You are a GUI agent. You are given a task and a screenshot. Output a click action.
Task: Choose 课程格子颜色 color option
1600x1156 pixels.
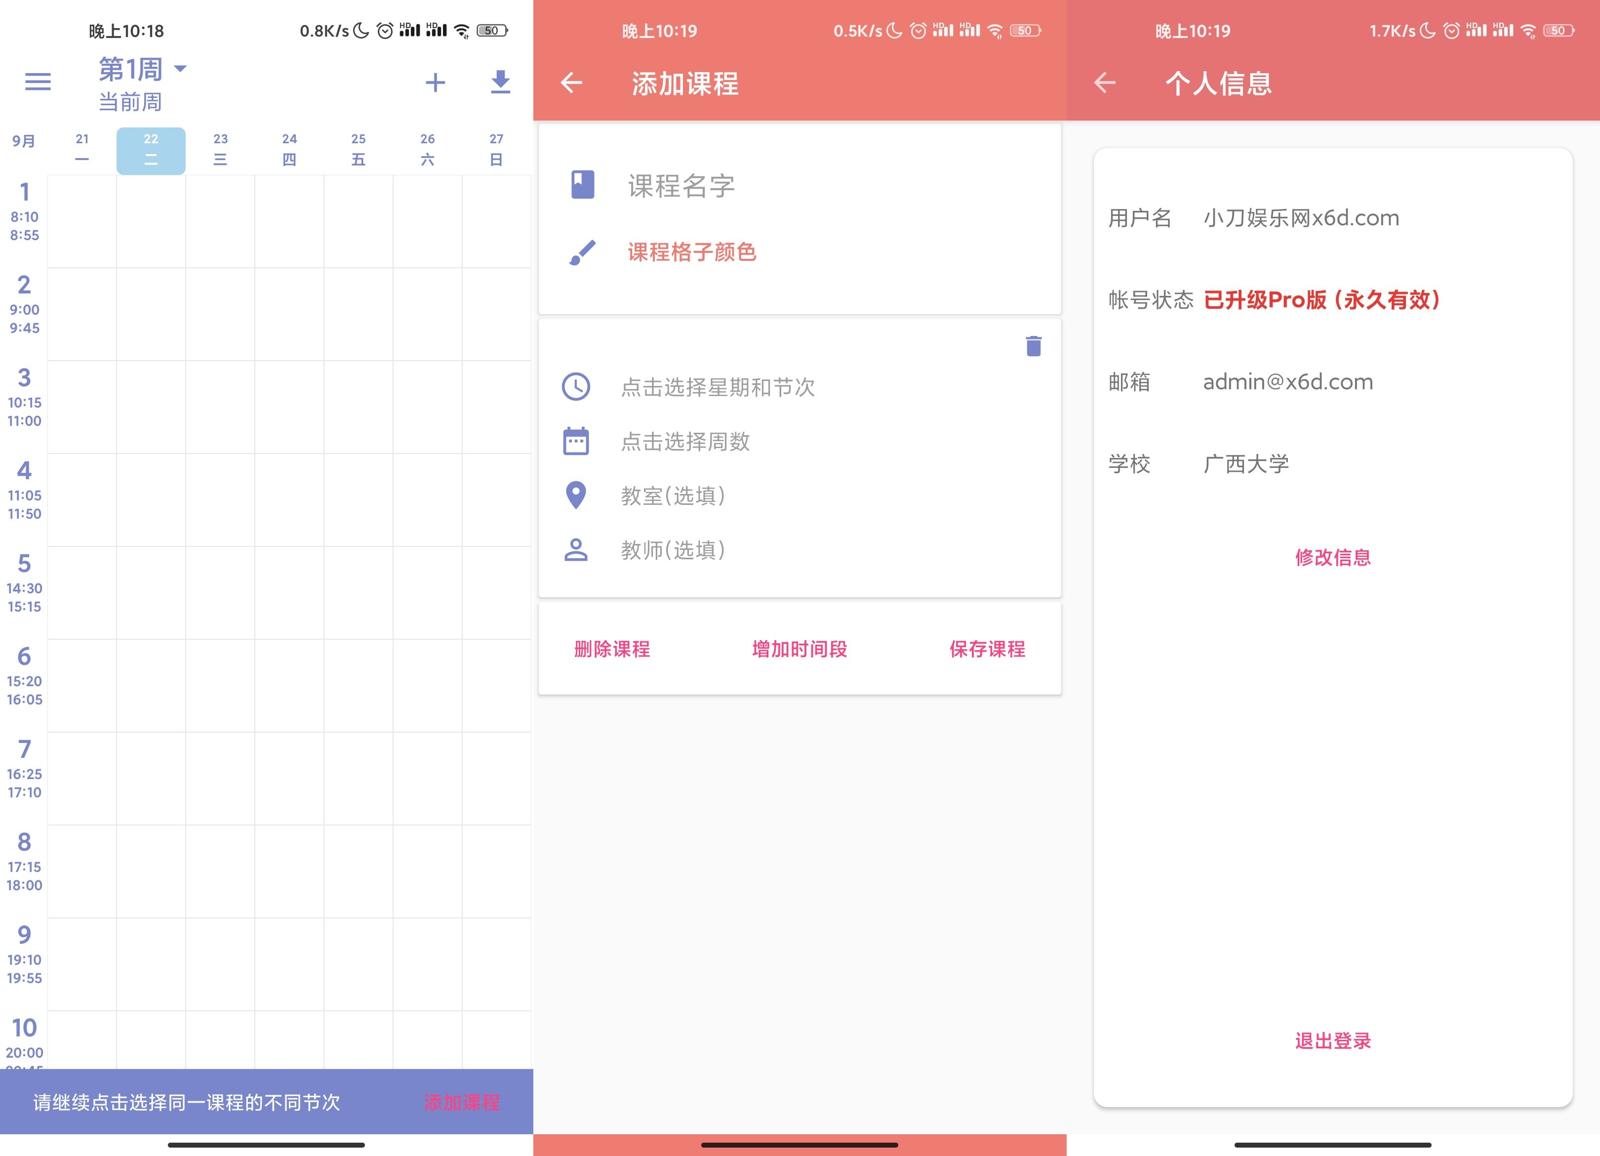click(x=691, y=253)
